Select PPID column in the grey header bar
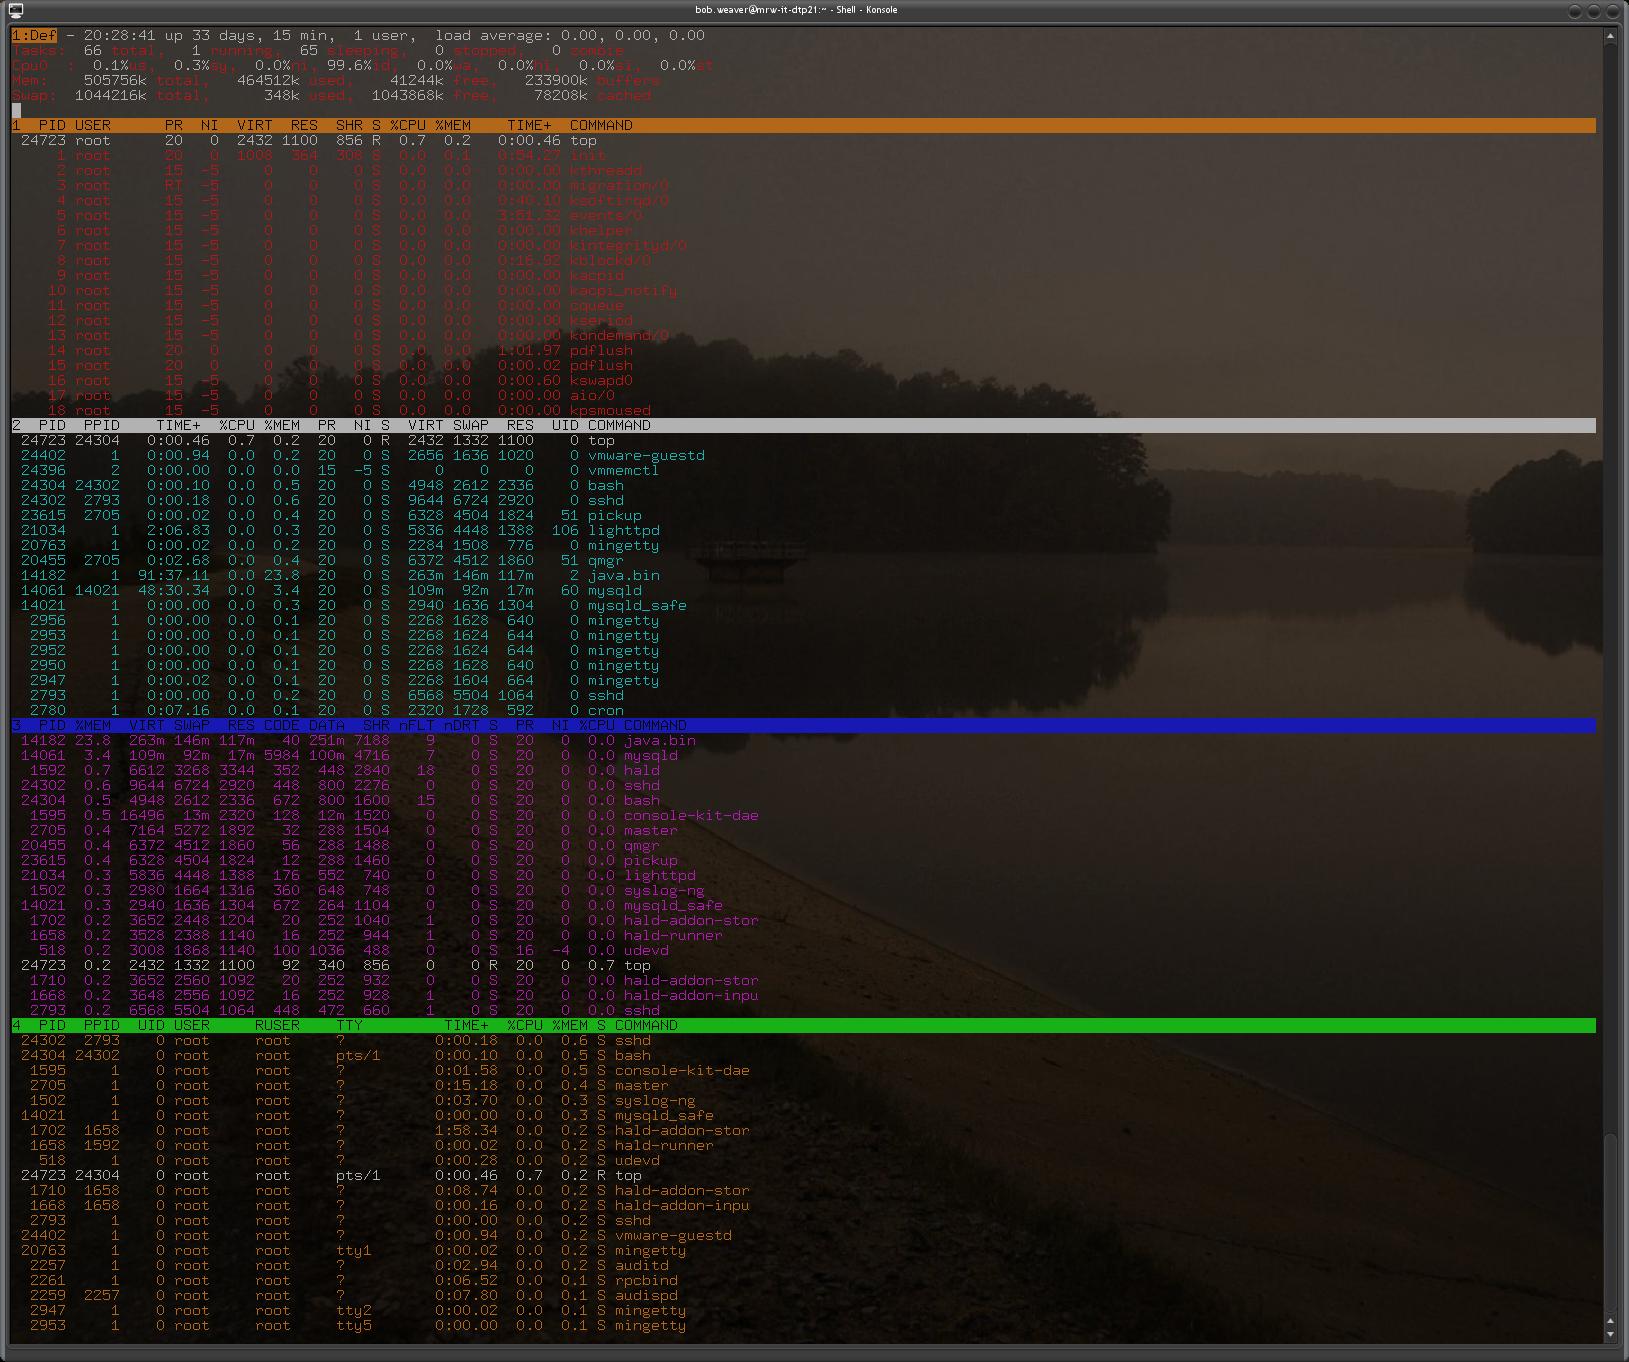This screenshot has height=1362, width=1629. tap(101, 425)
